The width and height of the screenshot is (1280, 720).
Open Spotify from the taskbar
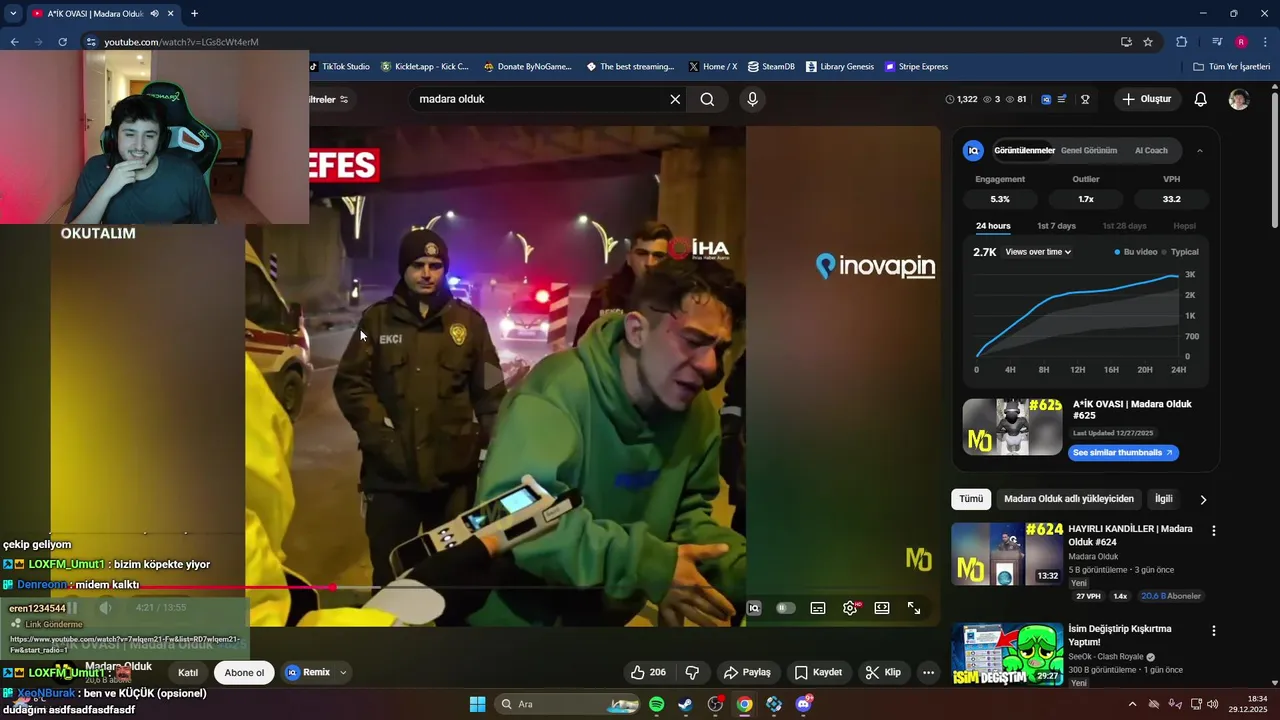656,704
